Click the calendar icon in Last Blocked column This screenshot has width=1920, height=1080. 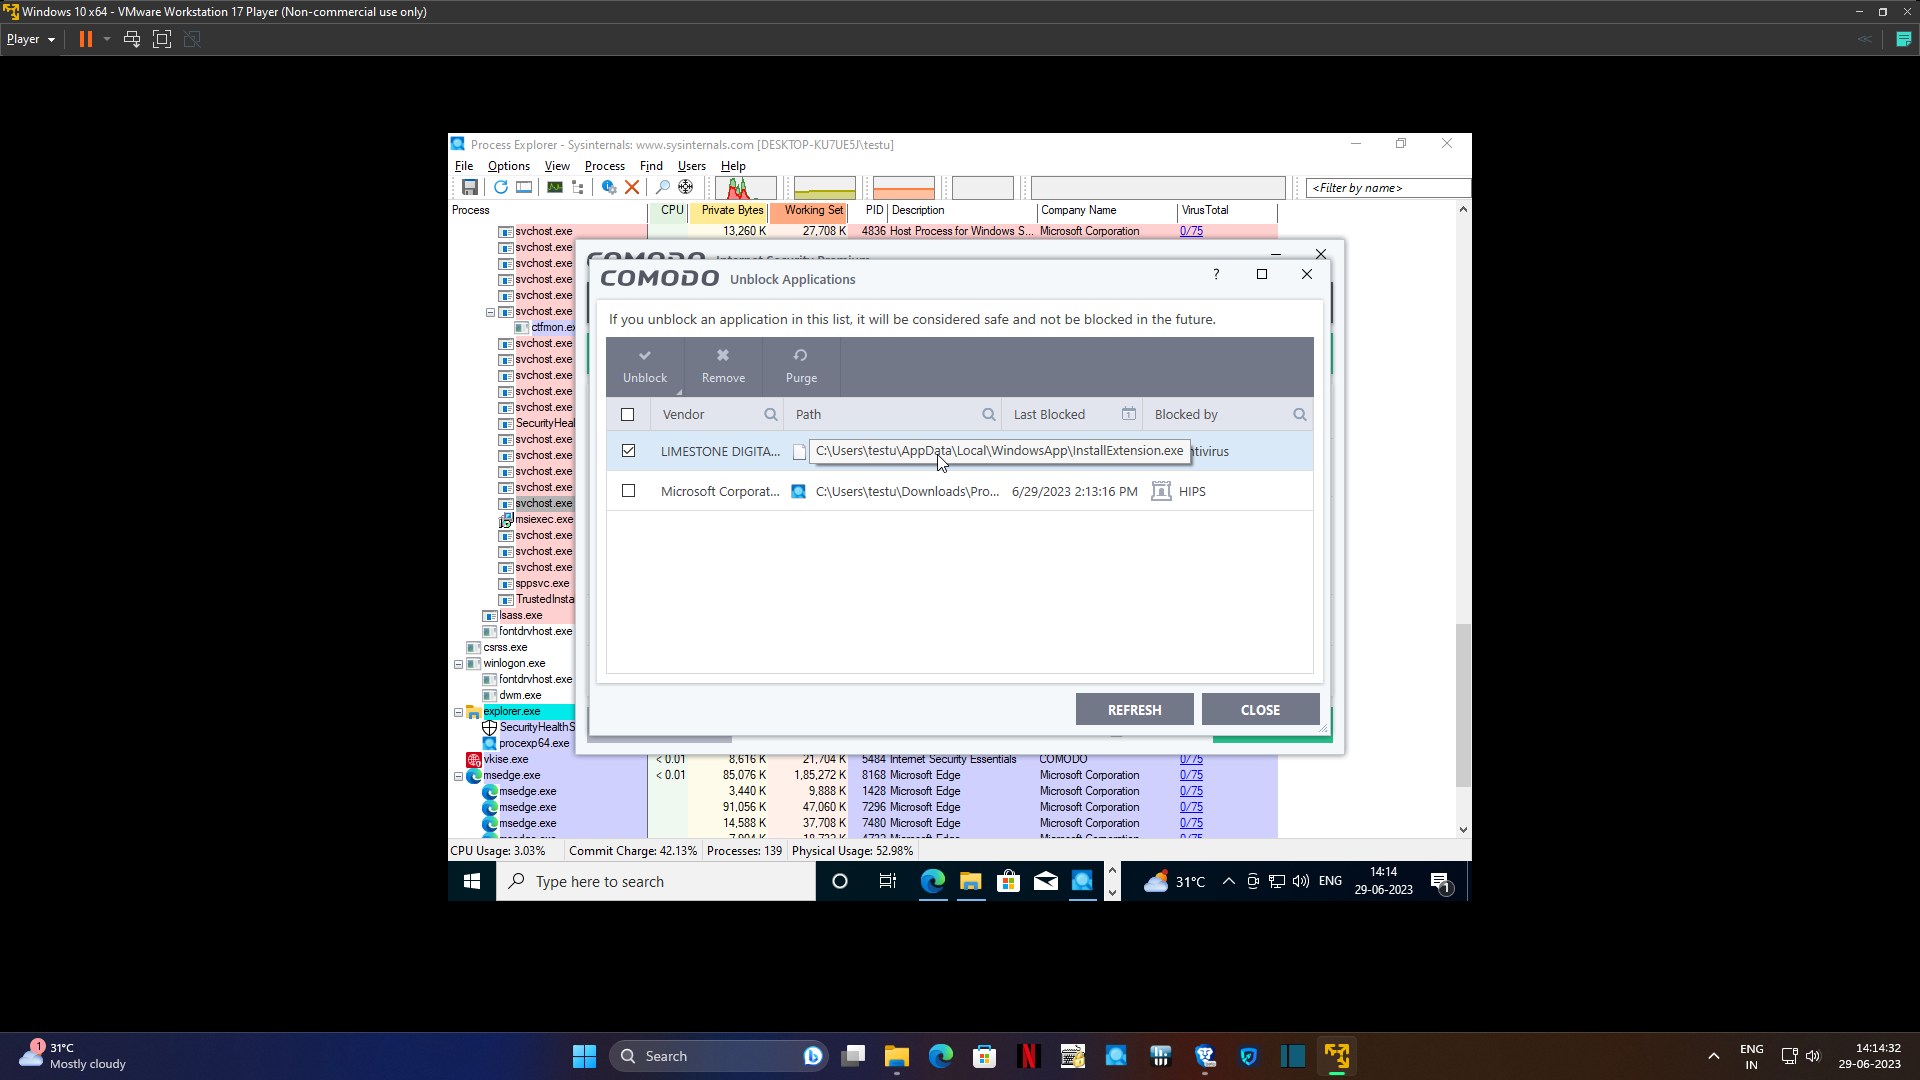click(1128, 414)
